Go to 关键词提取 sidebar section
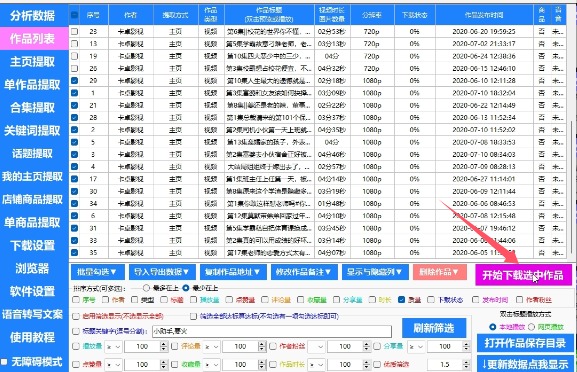Screen dimensions: 577x372 (32, 131)
